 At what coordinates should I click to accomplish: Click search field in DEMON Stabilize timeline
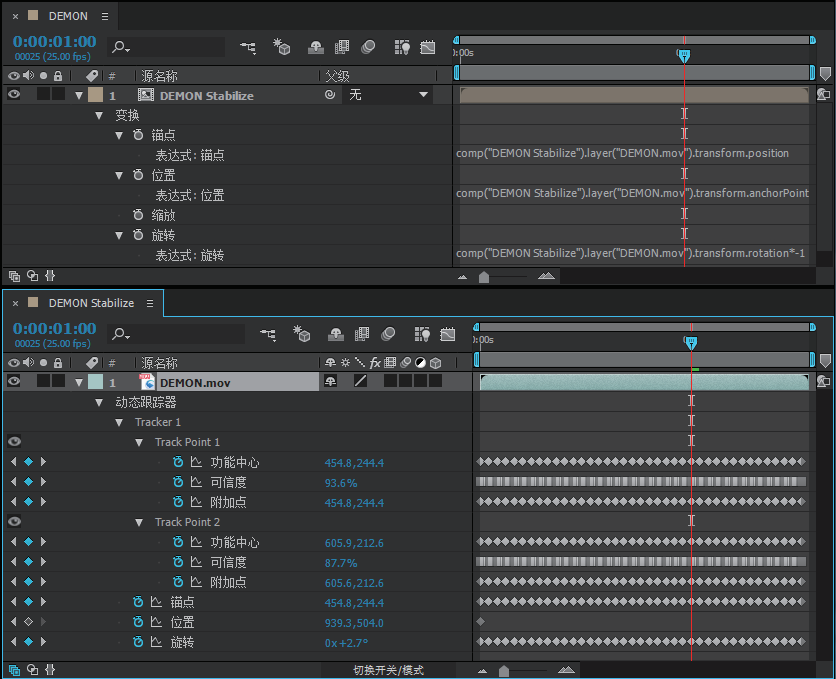point(176,334)
